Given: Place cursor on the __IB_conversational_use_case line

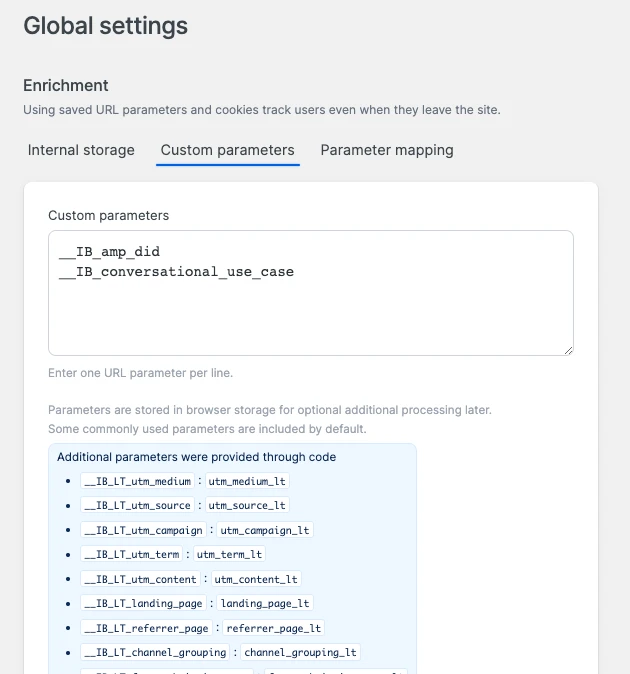Looking at the screenshot, I should click(177, 271).
